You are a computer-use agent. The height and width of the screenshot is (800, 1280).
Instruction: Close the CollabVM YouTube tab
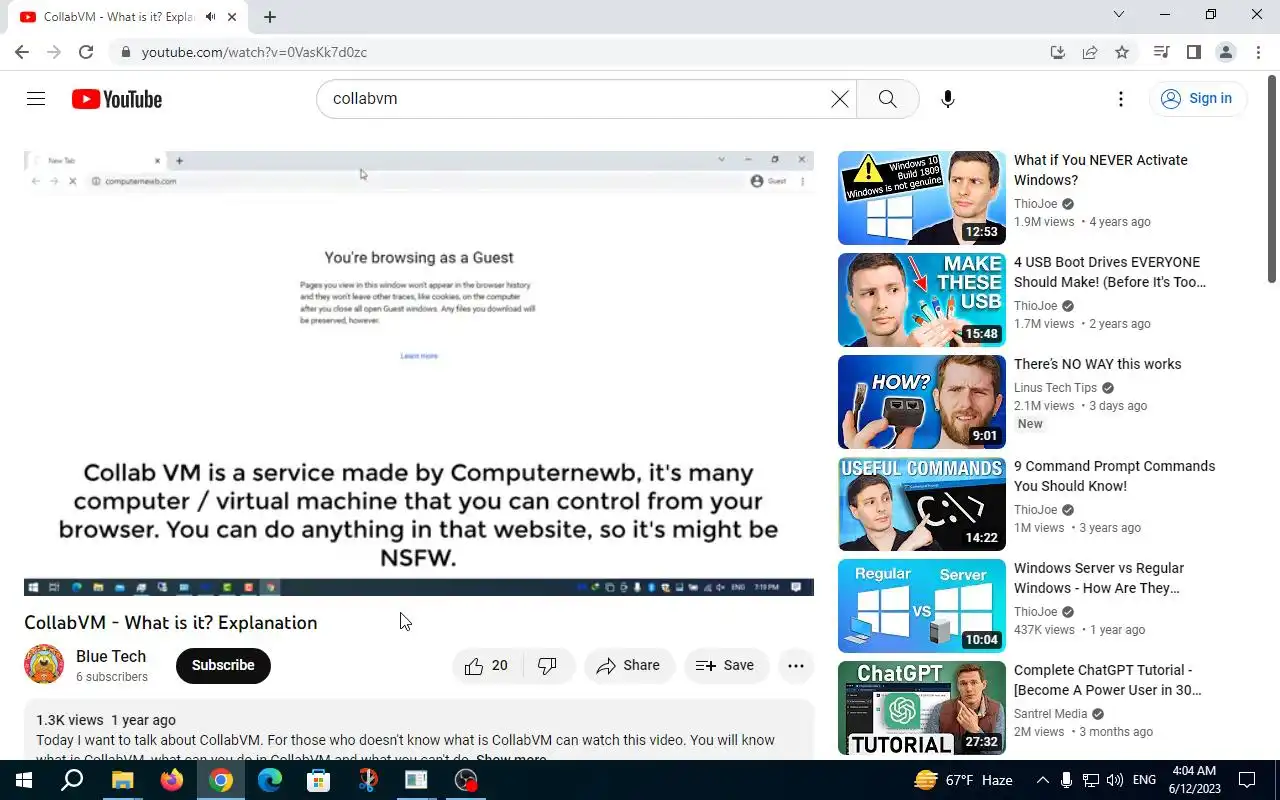(x=232, y=17)
